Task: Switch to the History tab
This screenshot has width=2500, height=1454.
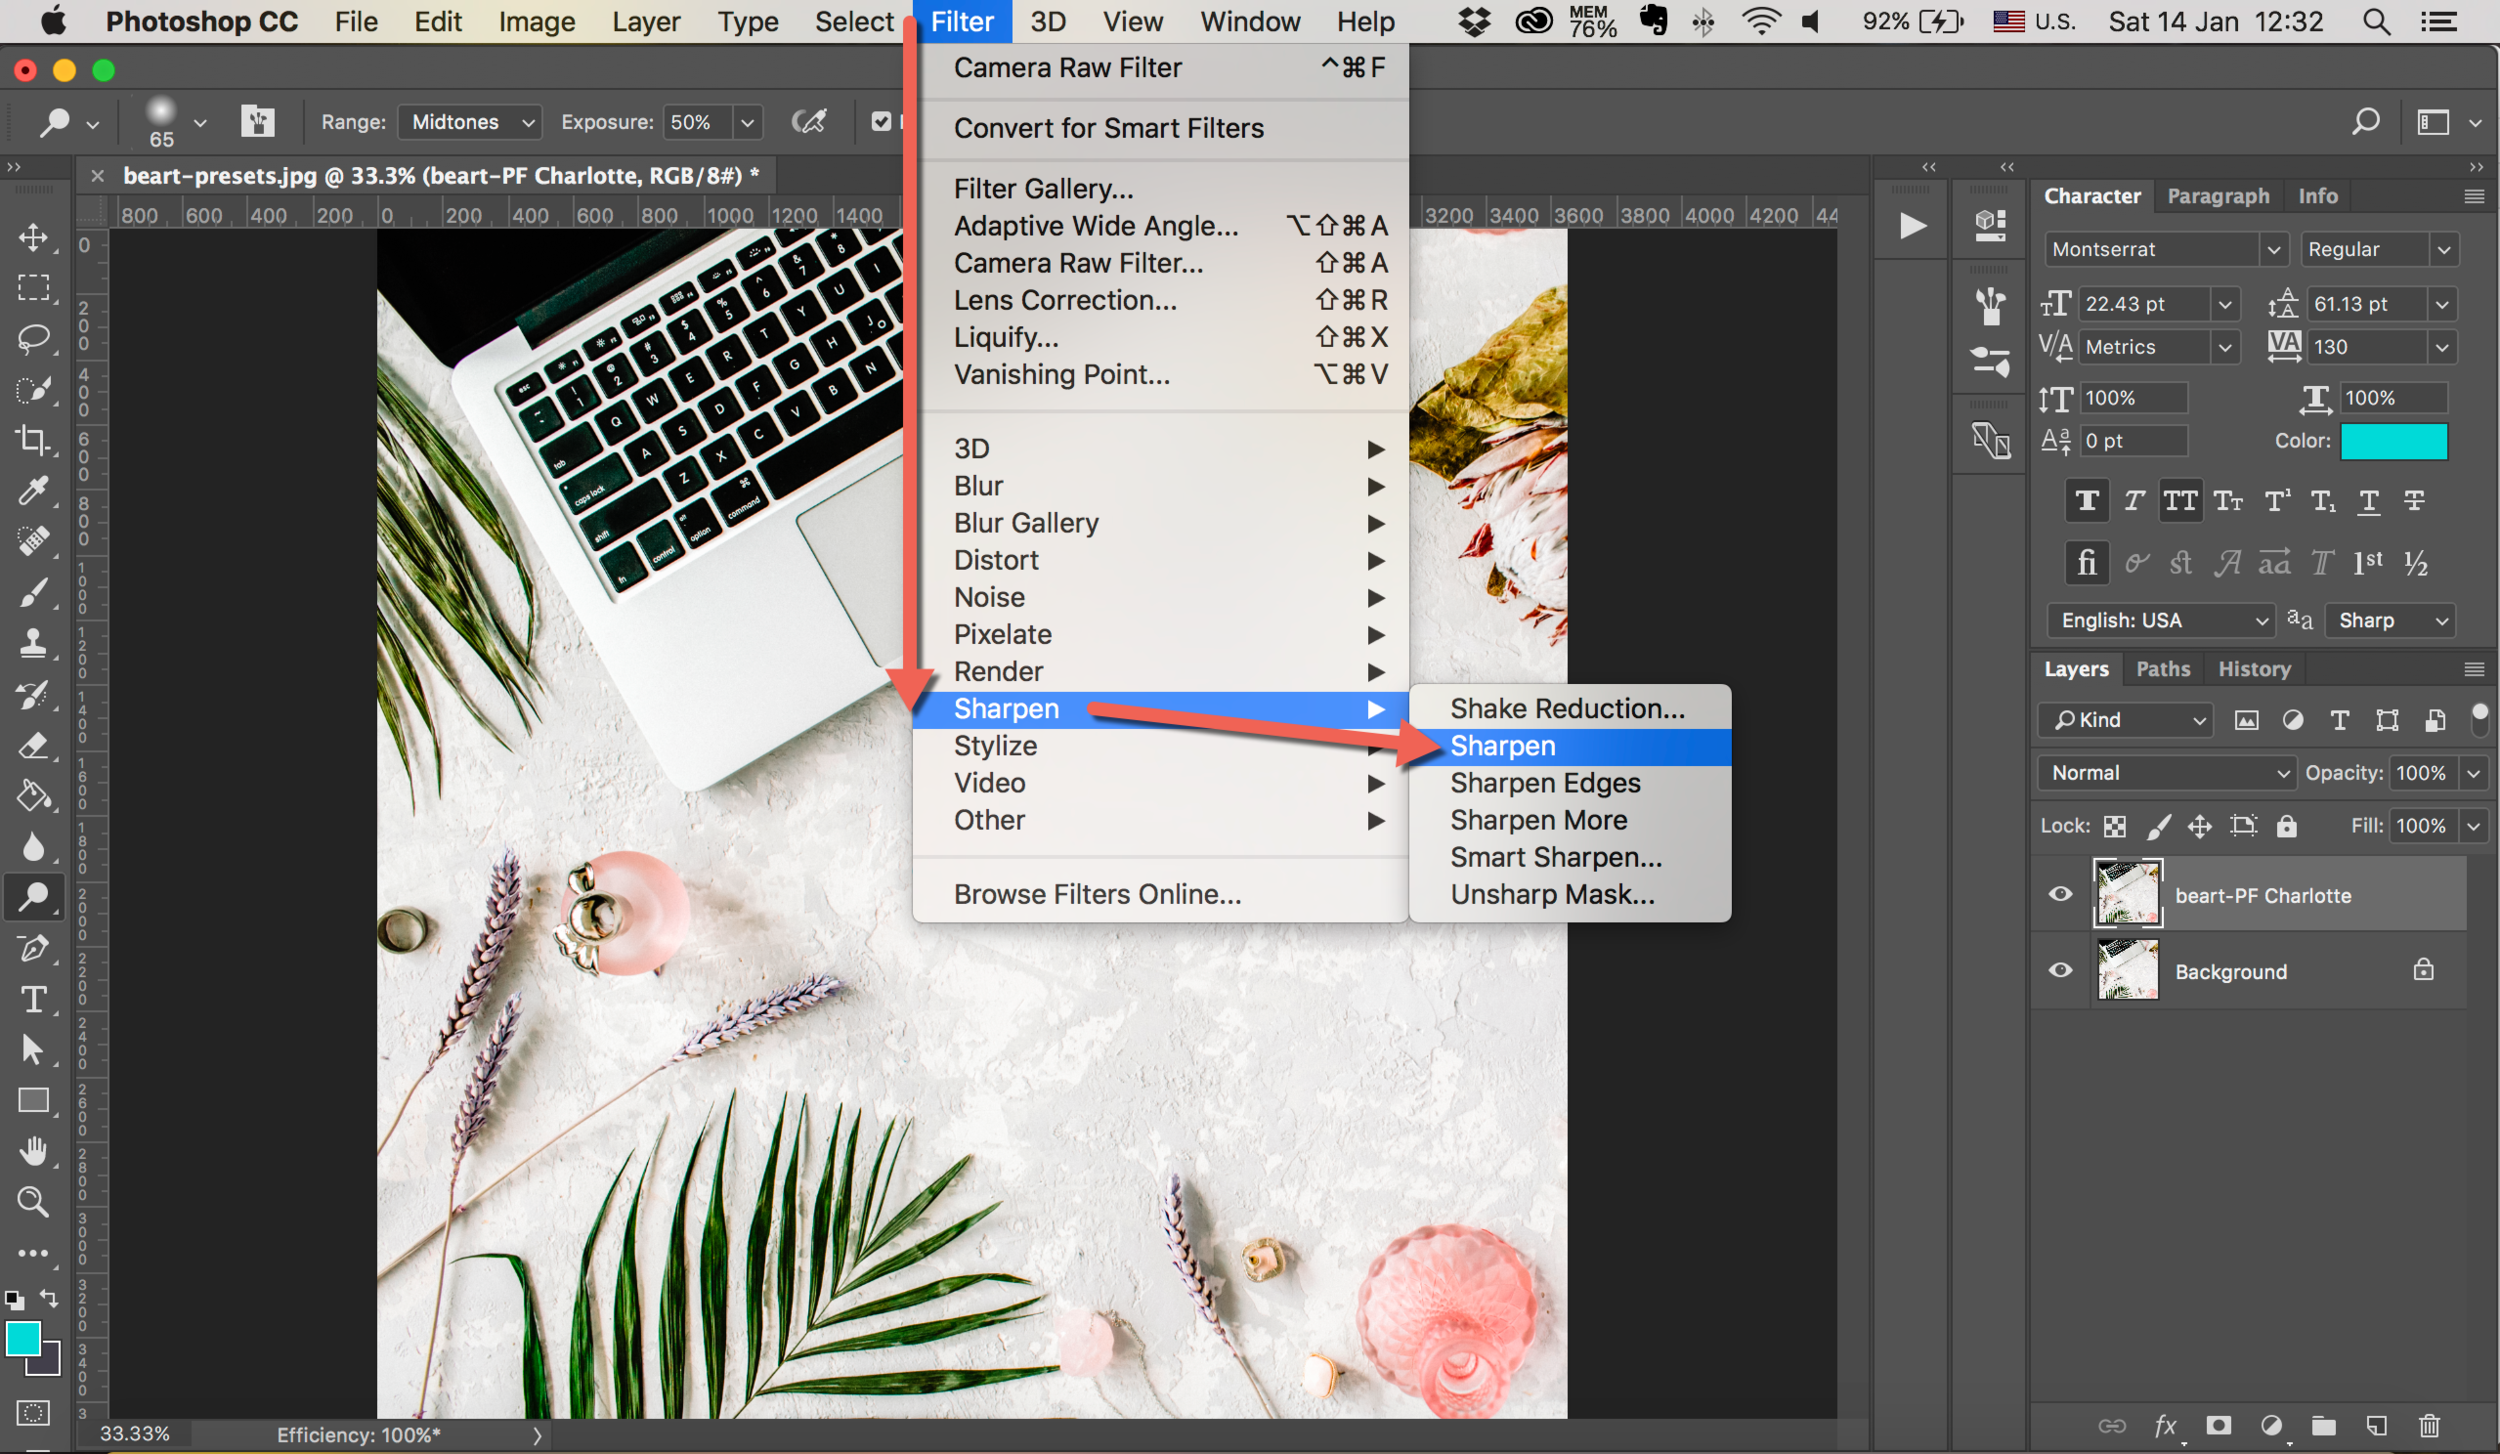Action: coord(2254,669)
